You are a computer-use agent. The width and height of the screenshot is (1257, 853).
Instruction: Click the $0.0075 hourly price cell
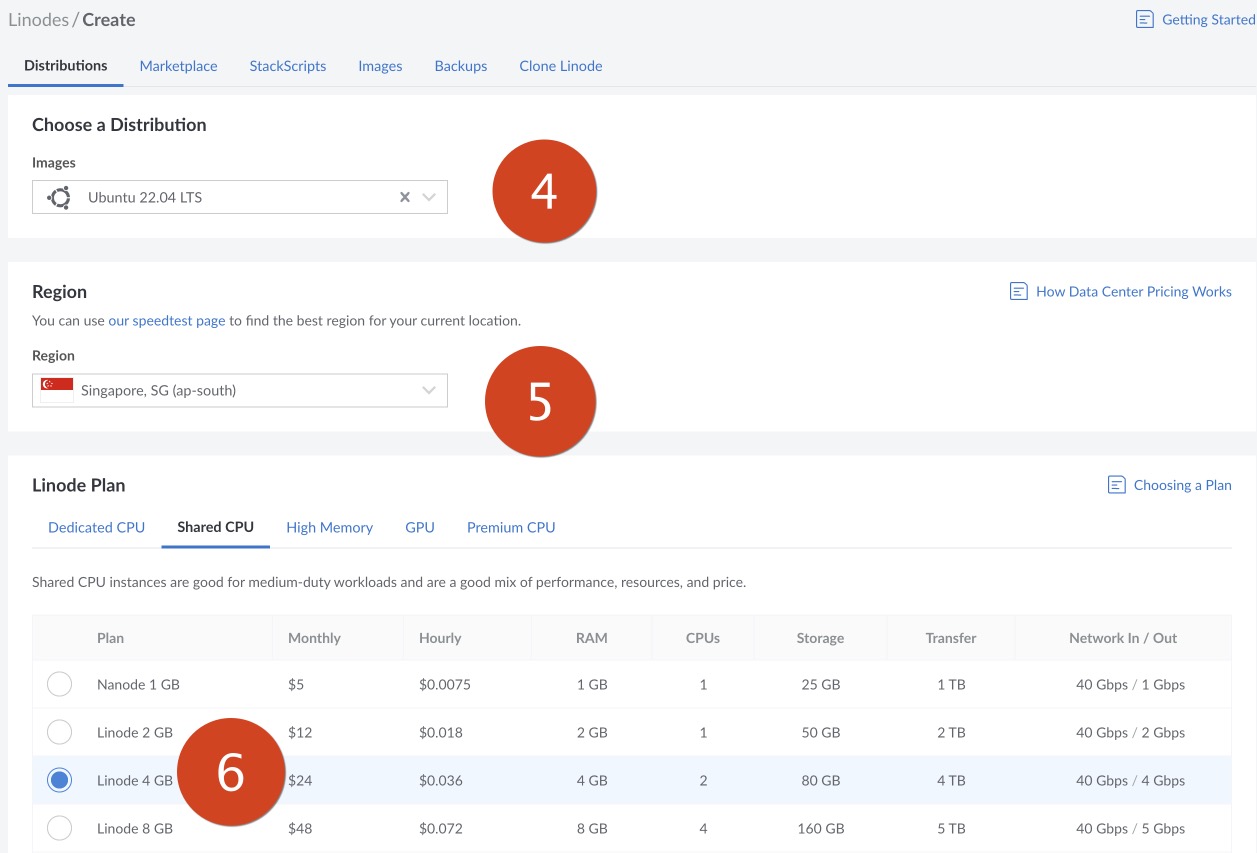coord(445,685)
